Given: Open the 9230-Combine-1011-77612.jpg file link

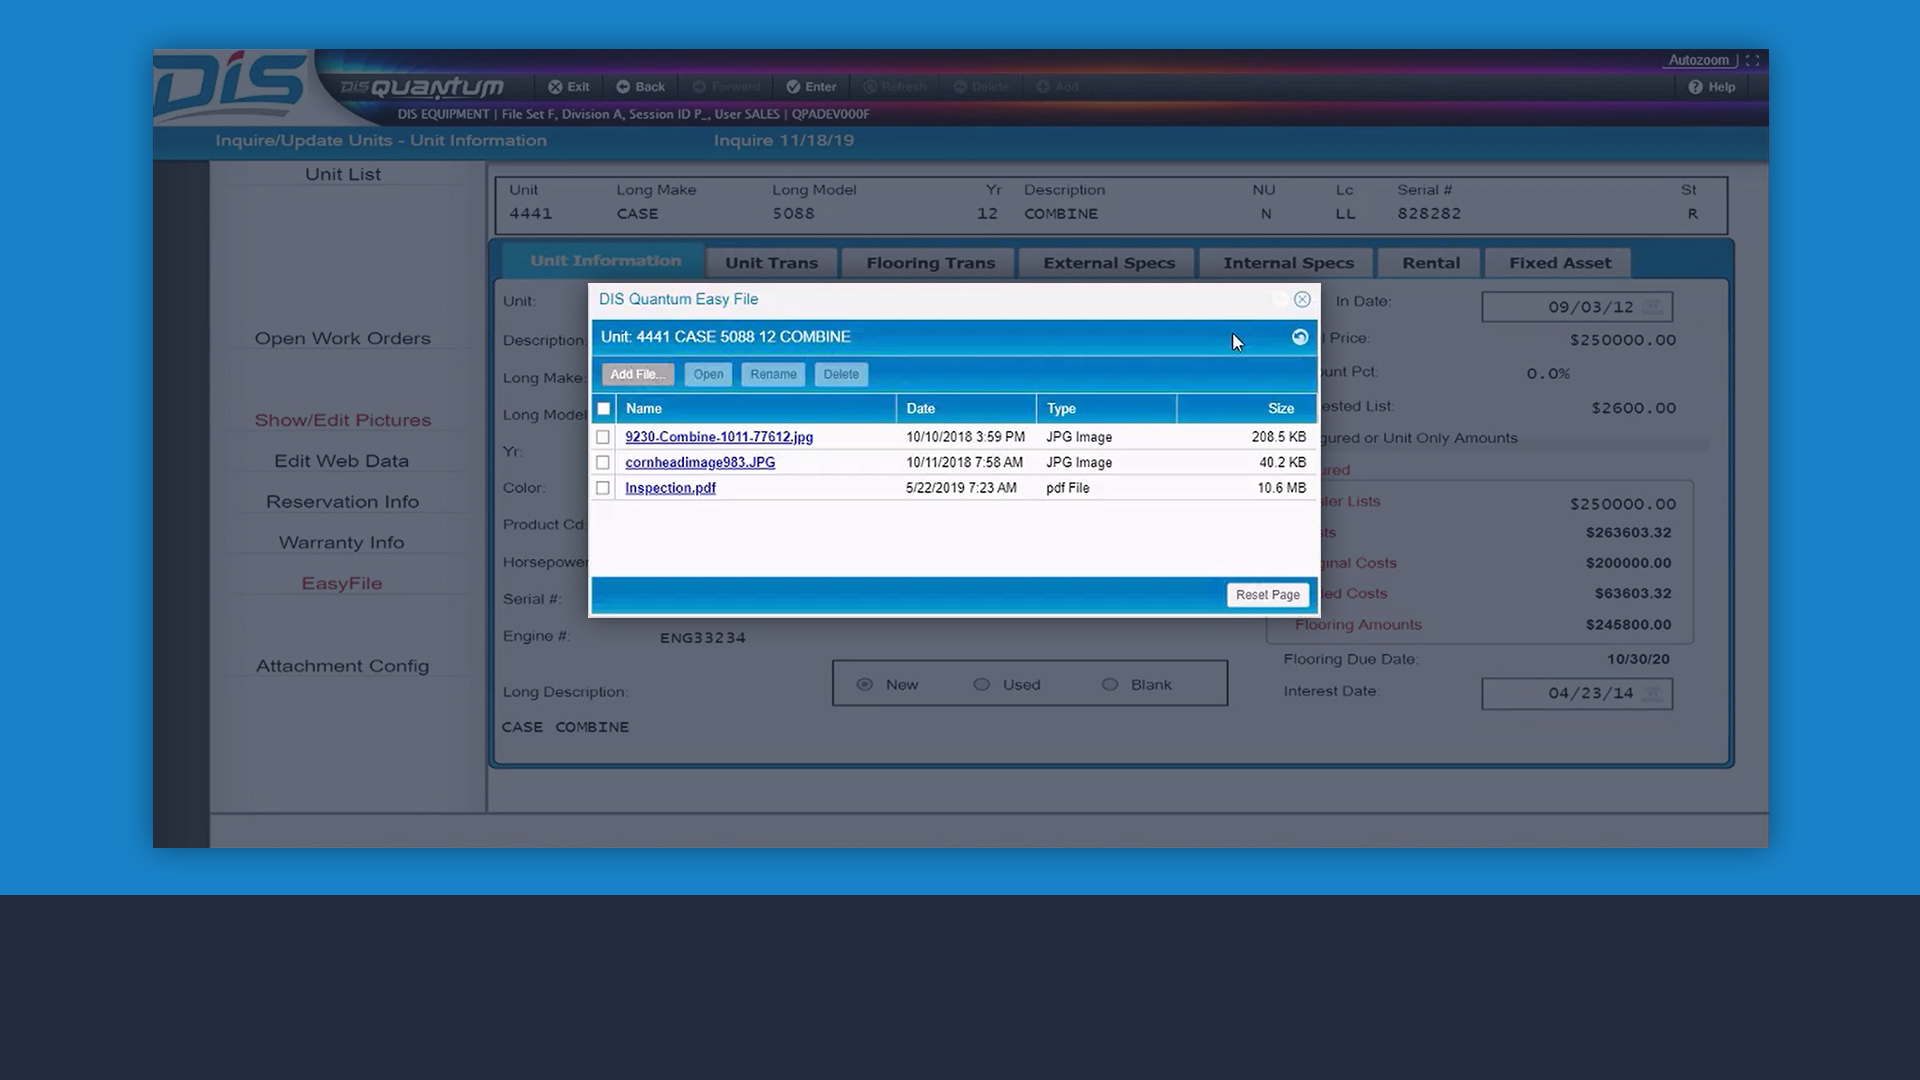Looking at the screenshot, I should [x=719, y=437].
